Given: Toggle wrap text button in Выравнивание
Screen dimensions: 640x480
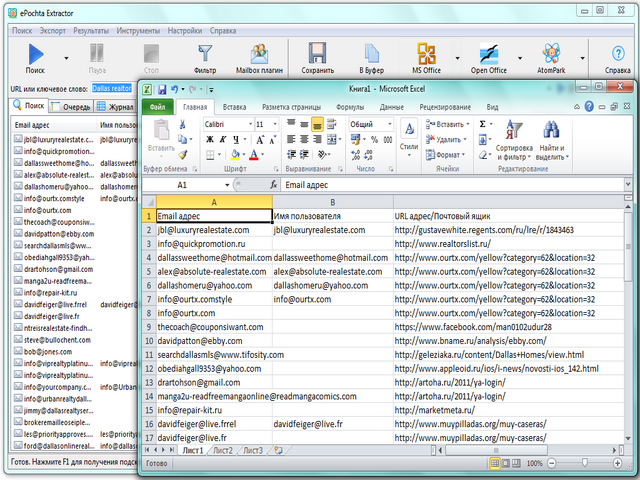Looking at the screenshot, I should [x=331, y=124].
